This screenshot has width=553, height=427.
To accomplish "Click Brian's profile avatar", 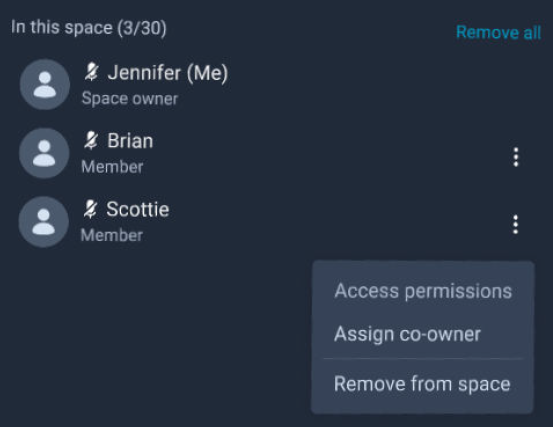I will pos(44,153).
